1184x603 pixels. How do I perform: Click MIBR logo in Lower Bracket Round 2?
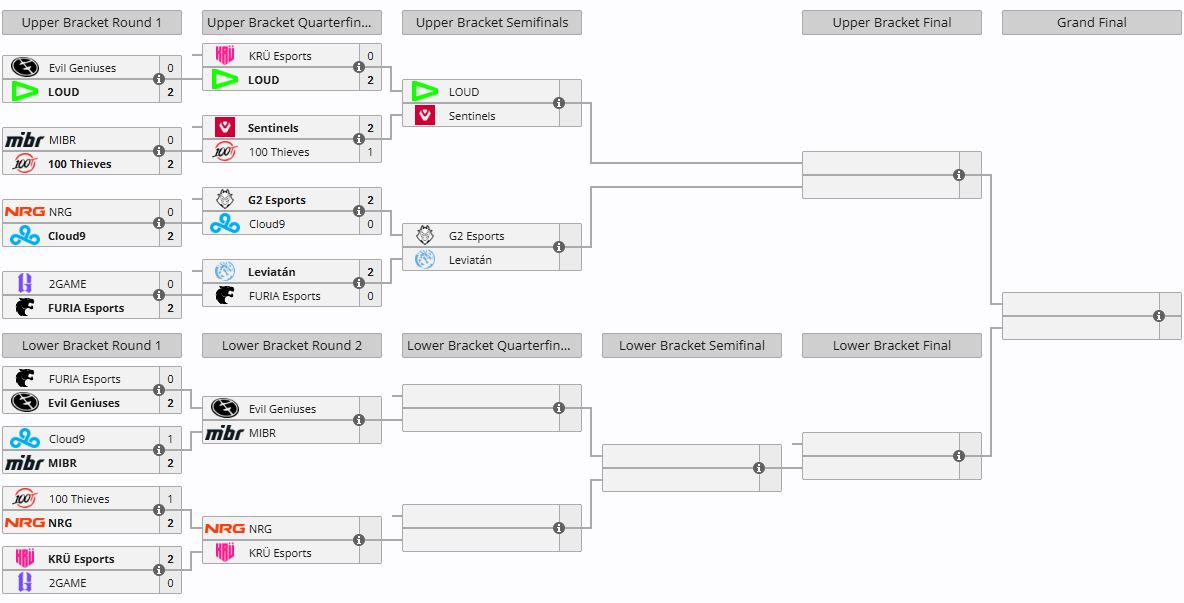pyautogui.click(x=225, y=433)
